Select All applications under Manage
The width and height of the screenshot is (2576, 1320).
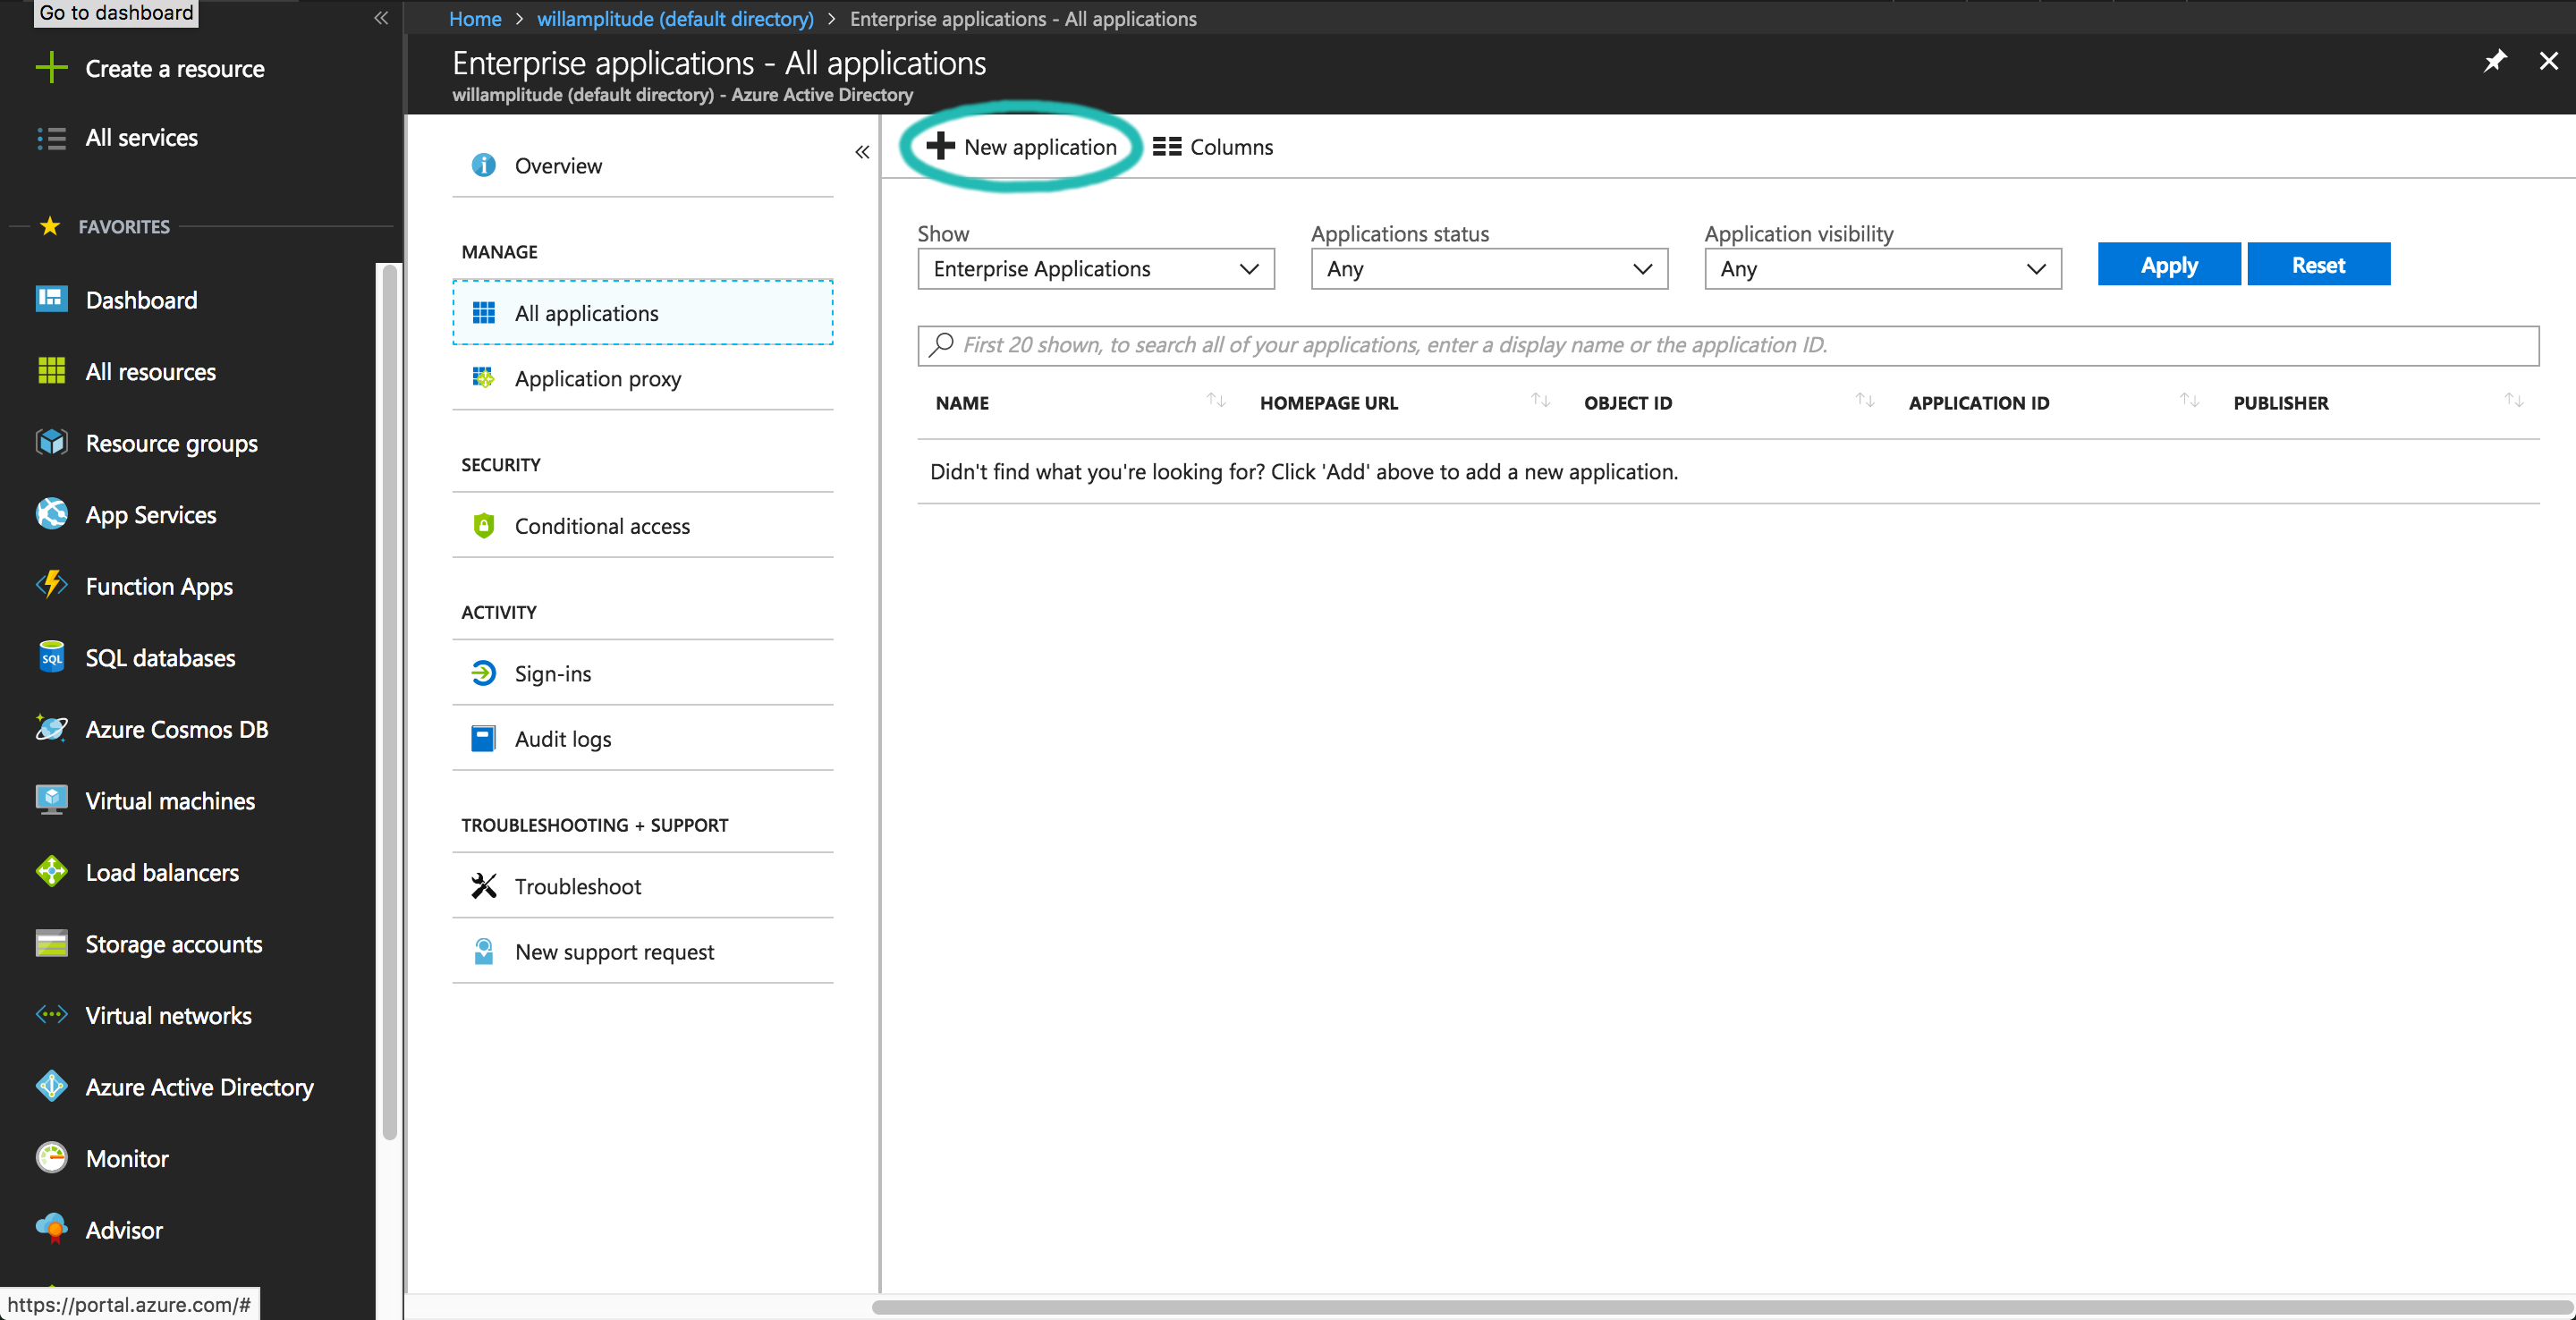(586, 312)
